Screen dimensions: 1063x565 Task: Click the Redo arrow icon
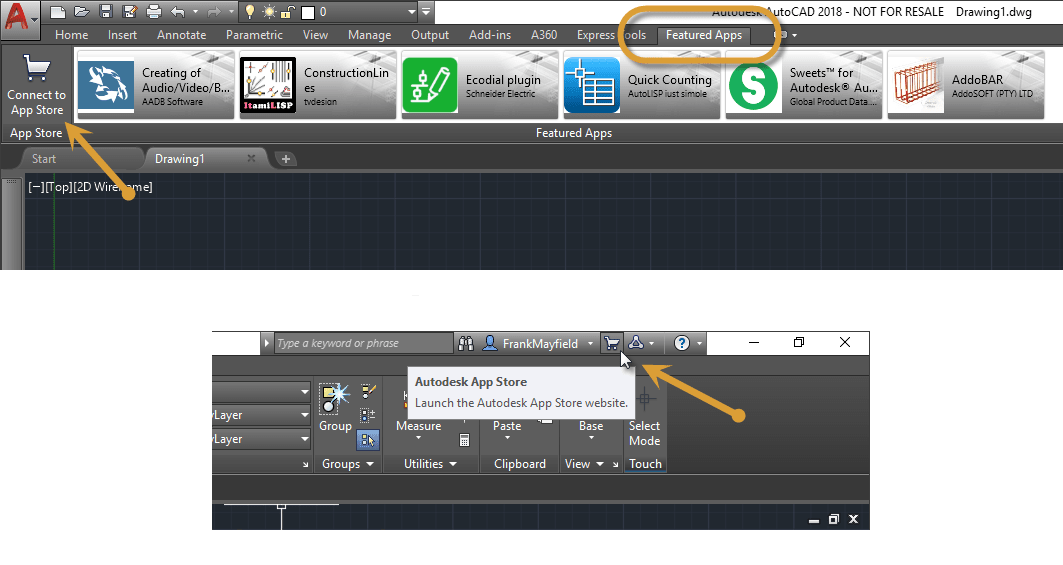point(214,12)
